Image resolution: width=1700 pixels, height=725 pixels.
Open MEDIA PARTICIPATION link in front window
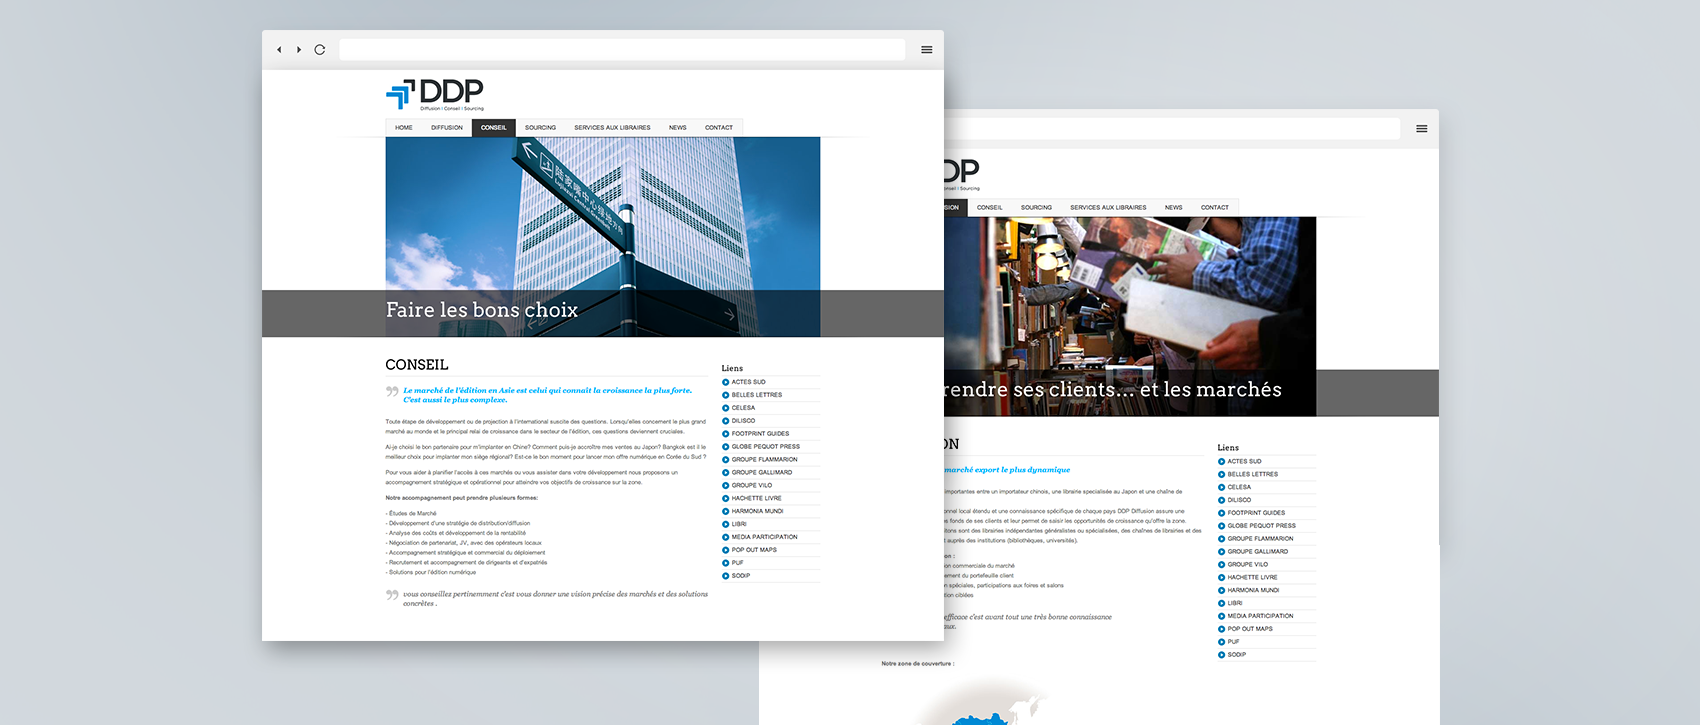point(765,537)
